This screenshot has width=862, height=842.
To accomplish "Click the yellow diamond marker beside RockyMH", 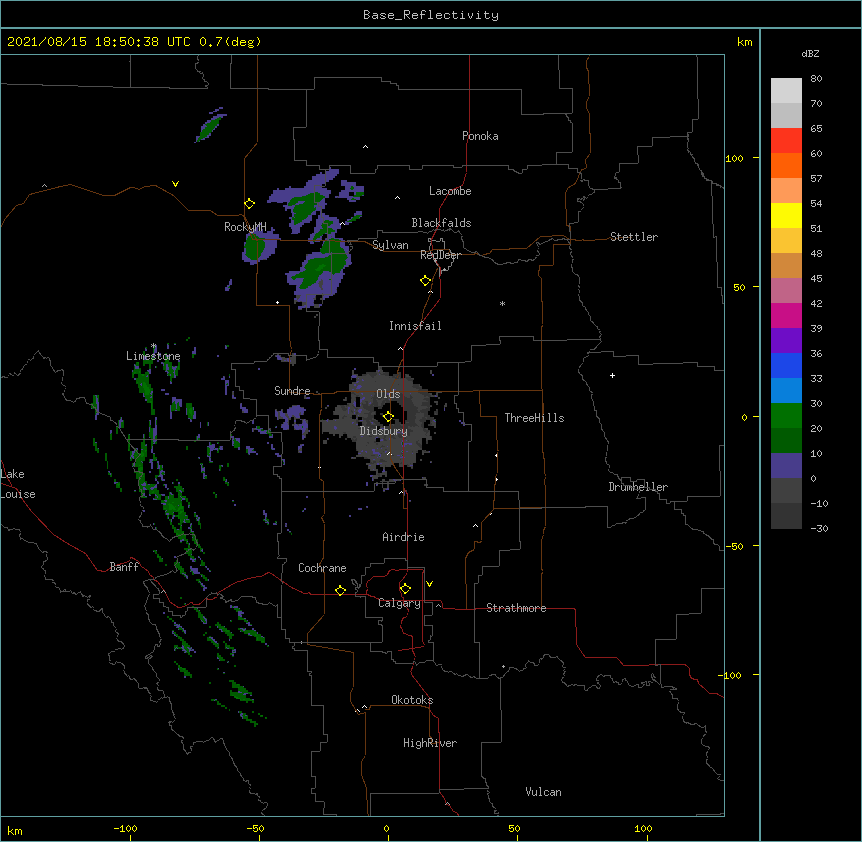I will coord(249,204).
